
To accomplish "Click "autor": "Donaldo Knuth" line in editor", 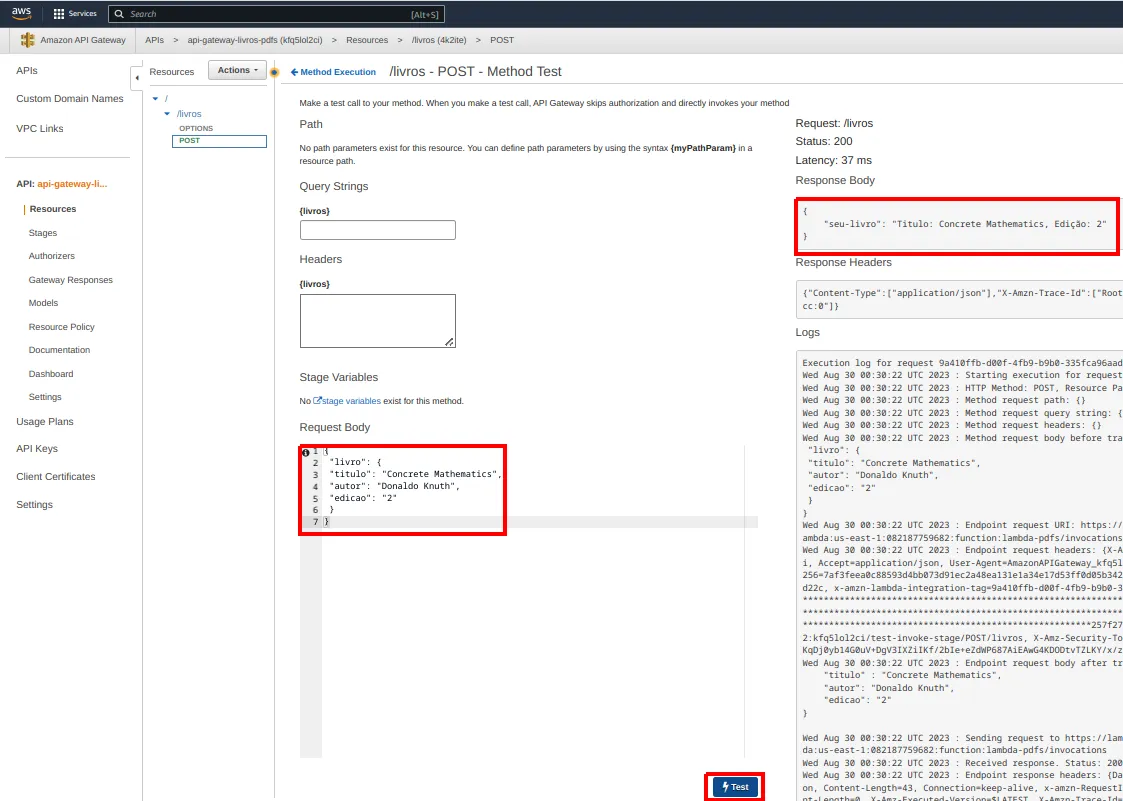I will point(394,486).
